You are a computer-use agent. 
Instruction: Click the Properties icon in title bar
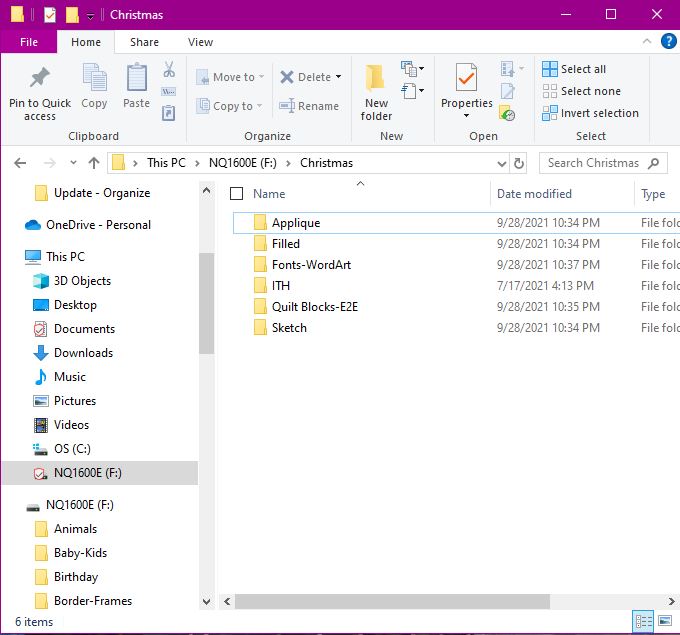50,15
